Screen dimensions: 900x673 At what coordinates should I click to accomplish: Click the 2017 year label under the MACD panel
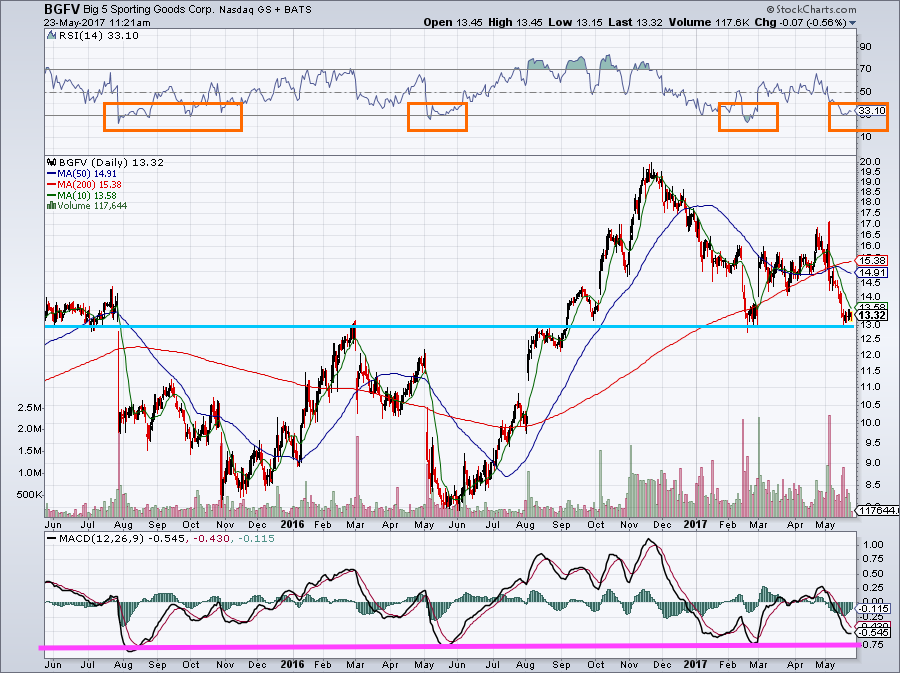[695, 664]
